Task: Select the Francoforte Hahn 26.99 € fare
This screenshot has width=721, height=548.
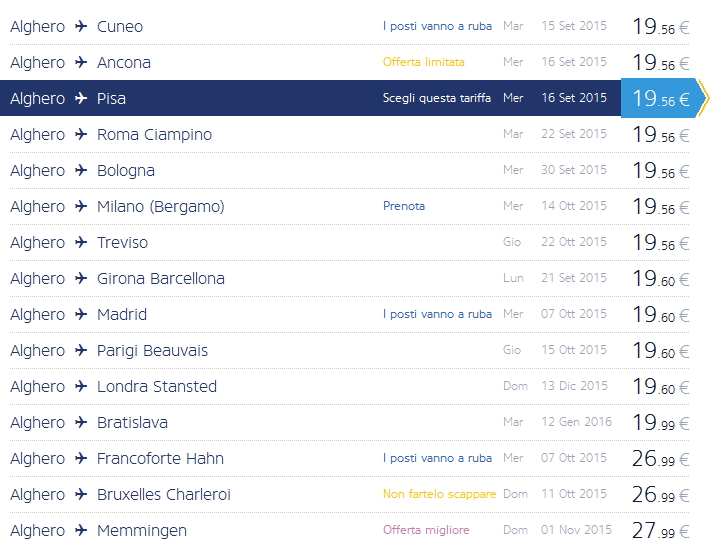Action: point(660,459)
